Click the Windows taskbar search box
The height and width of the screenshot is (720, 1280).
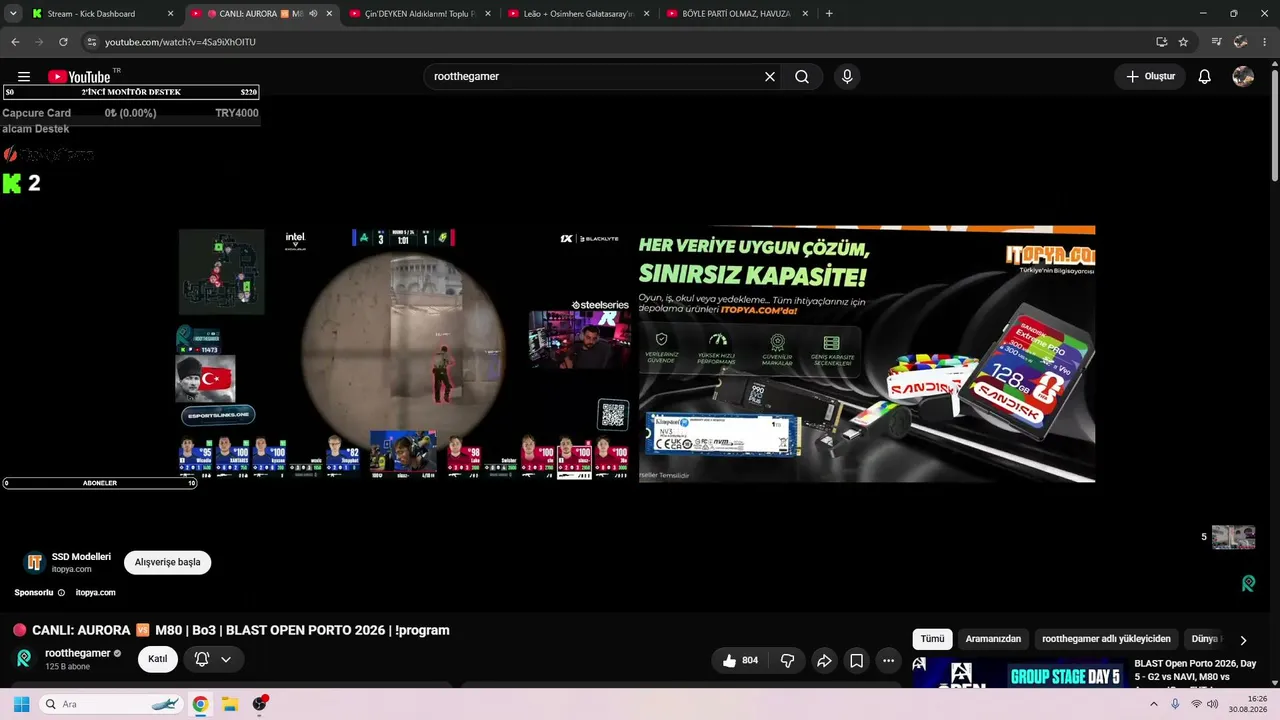click(113, 704)
